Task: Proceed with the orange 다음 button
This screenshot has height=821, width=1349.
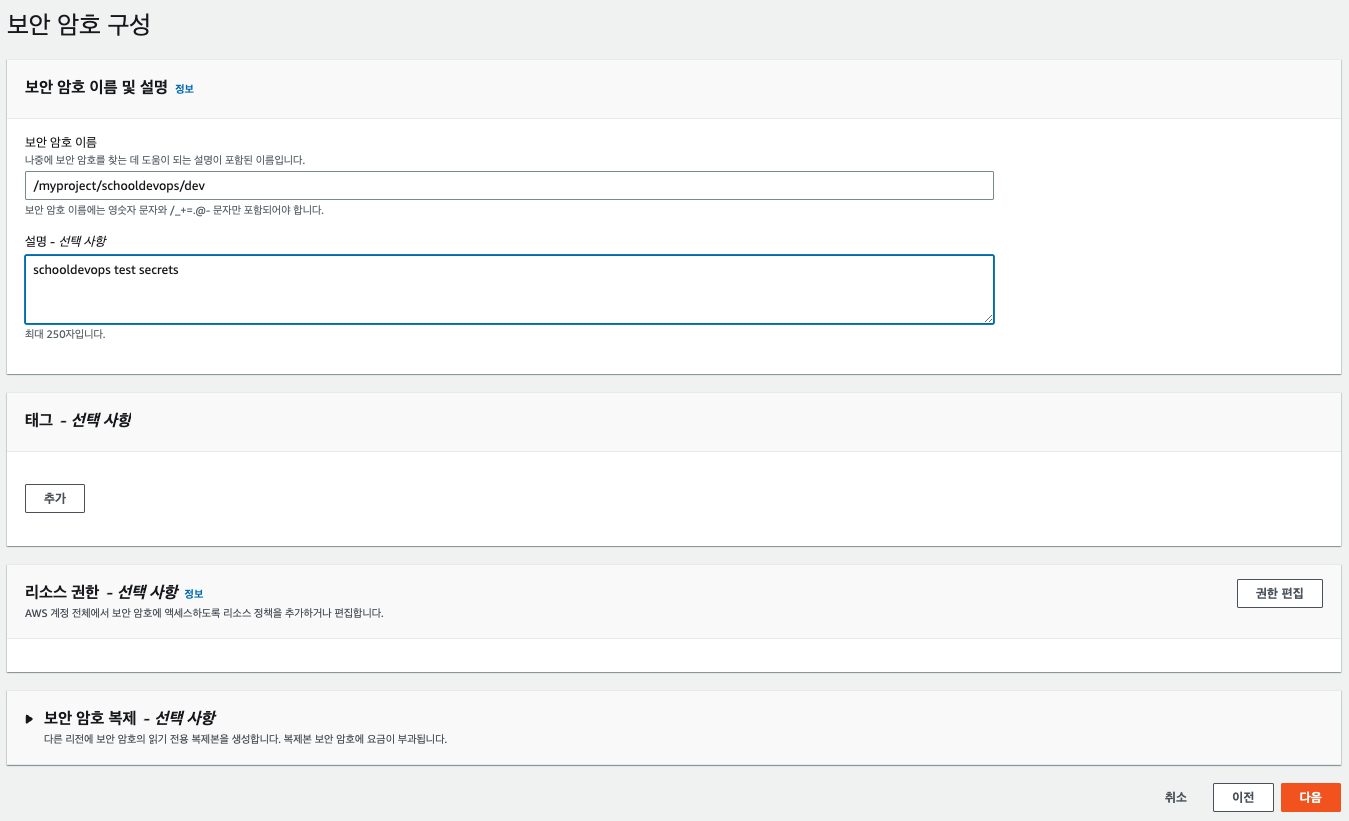Action: pyautogui.click(x=1310, y=797)
